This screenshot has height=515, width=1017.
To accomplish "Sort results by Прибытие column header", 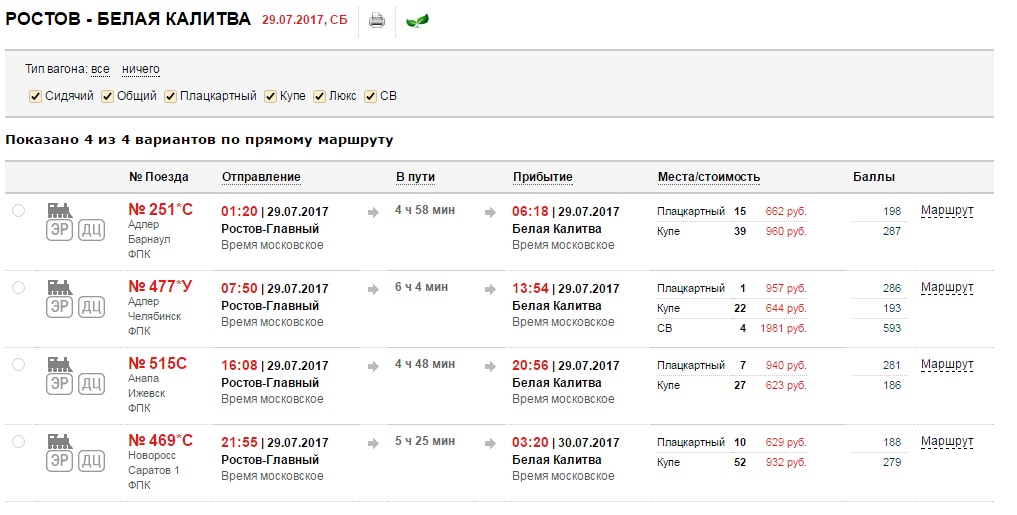I will click(x=542, y=177).
